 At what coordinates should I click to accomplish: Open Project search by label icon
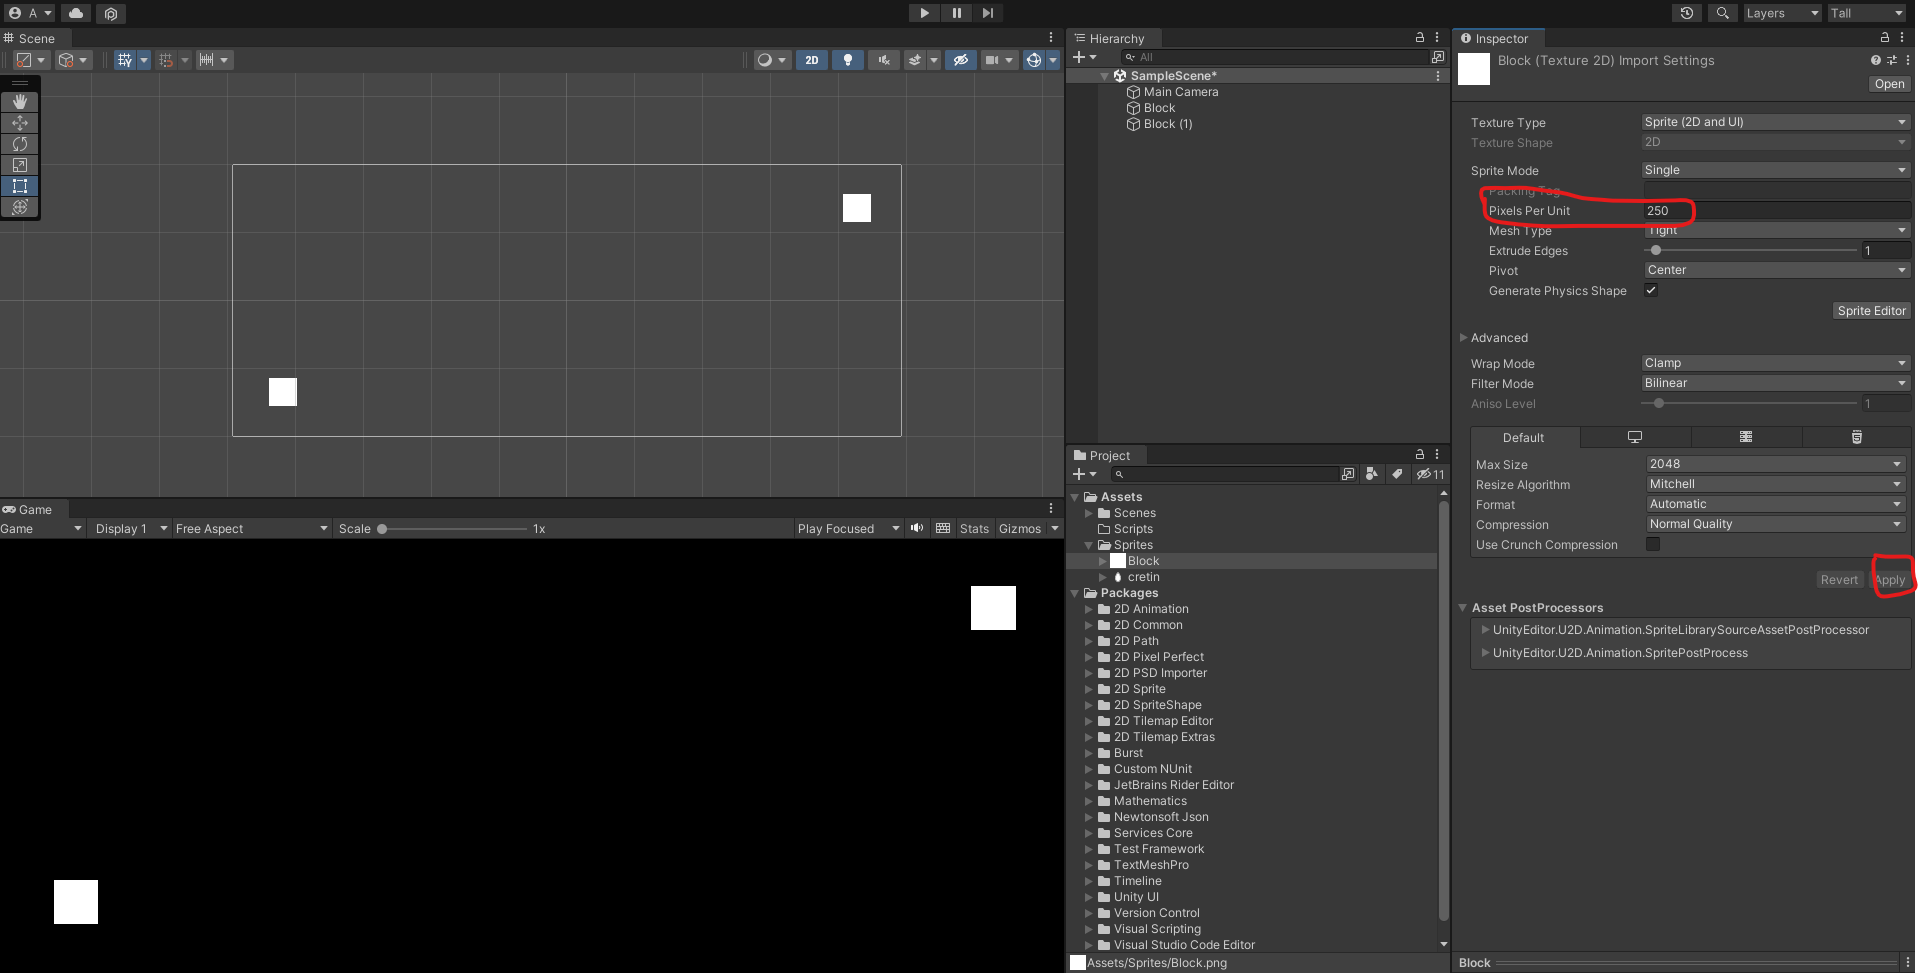tap(1397, 474)
